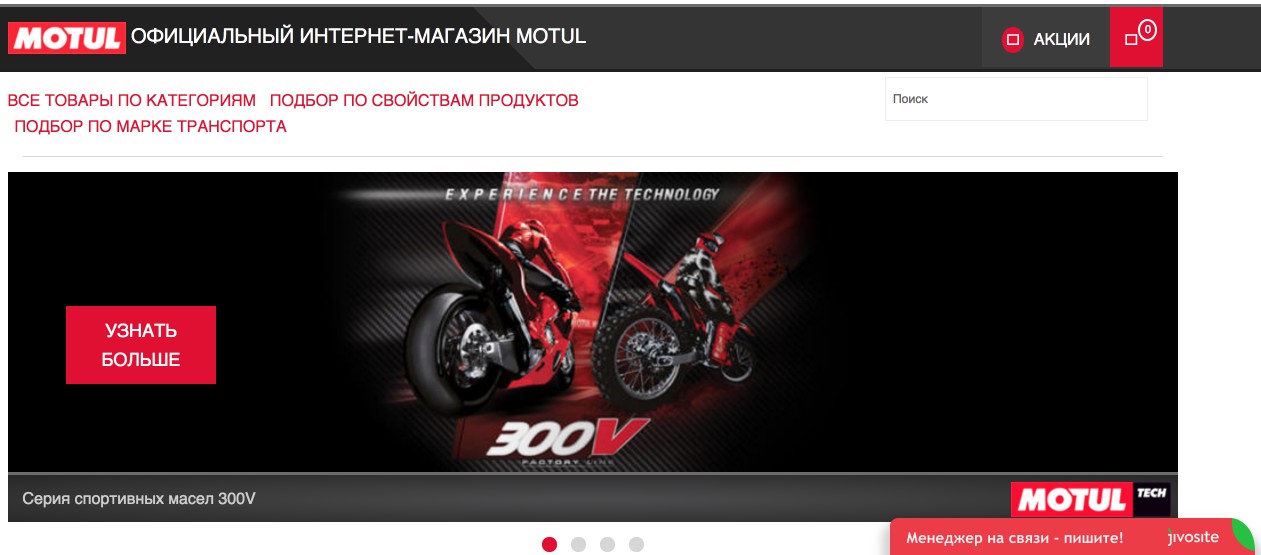Click the red Motul logo in header
Screen dimensions: 1261x555
point(67,38)
